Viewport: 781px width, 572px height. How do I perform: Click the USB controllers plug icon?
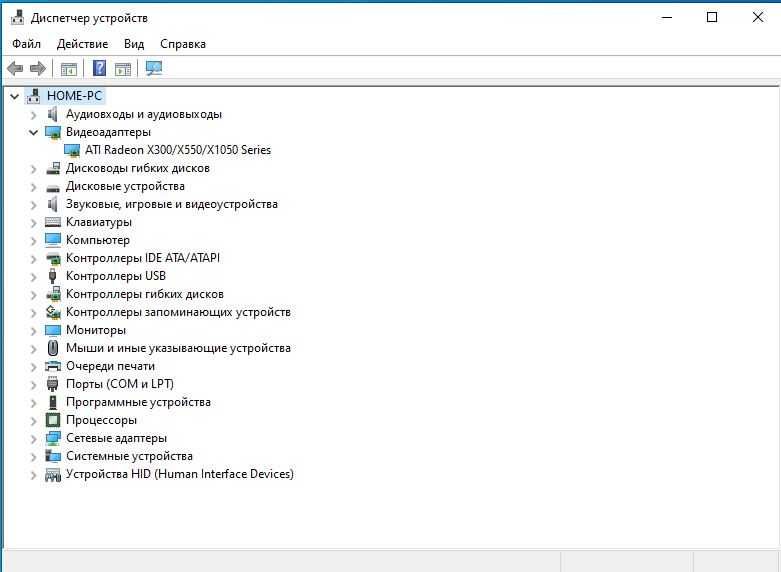click(52, 276)
